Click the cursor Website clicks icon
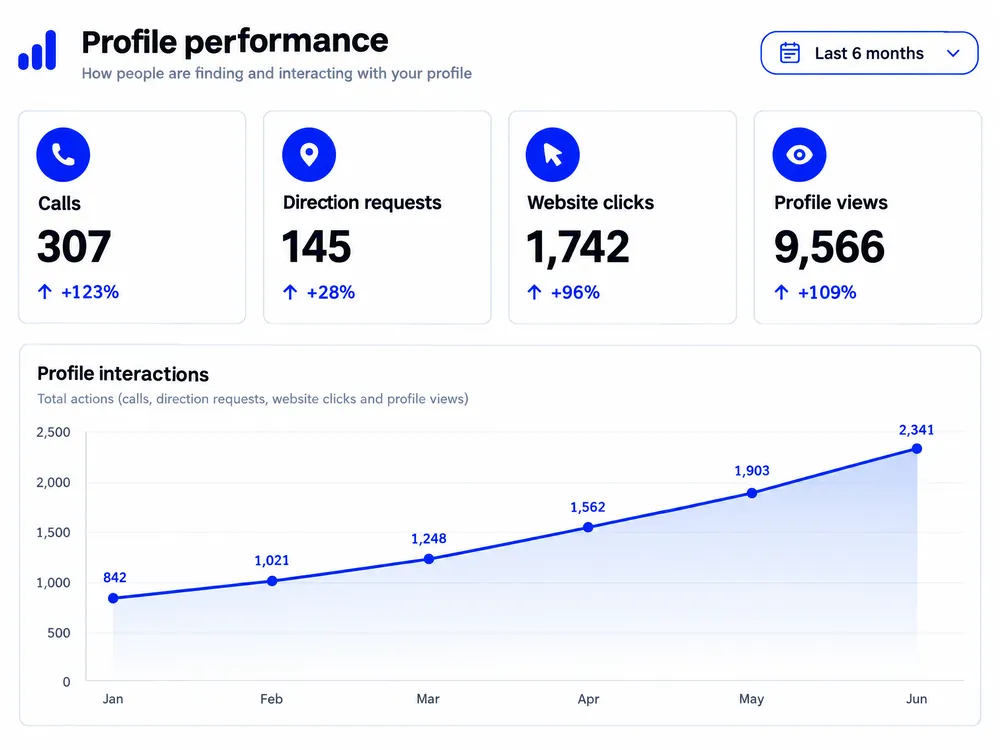1000x750 pixels. coord(552,154)
